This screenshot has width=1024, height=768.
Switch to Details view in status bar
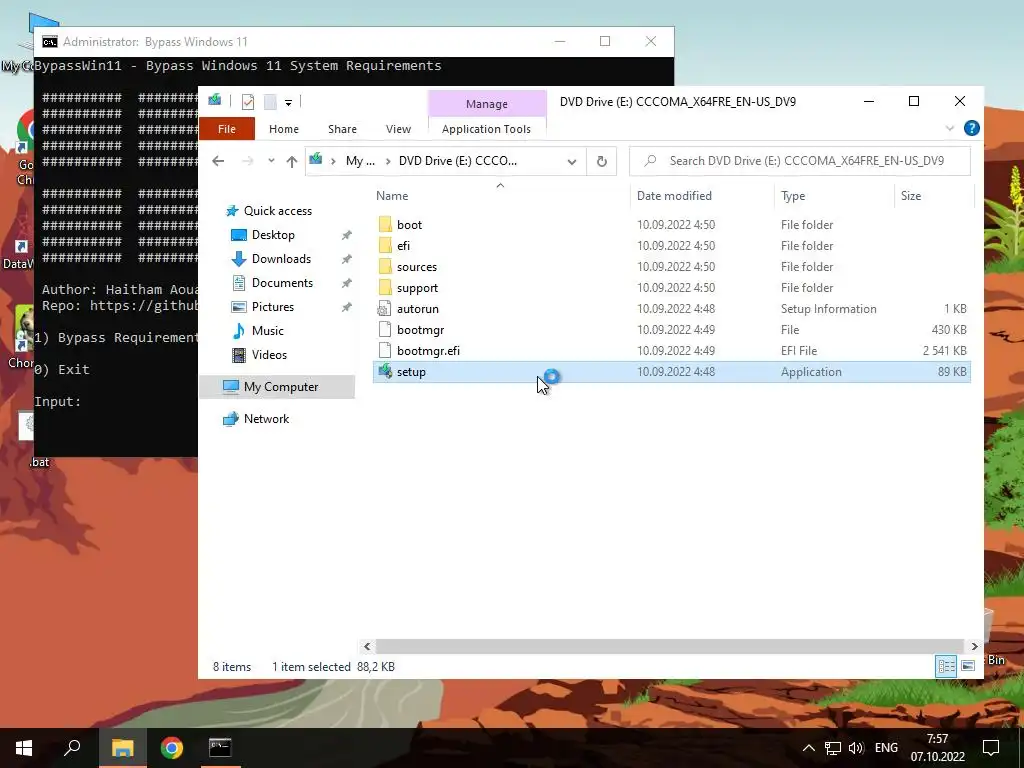946,666
